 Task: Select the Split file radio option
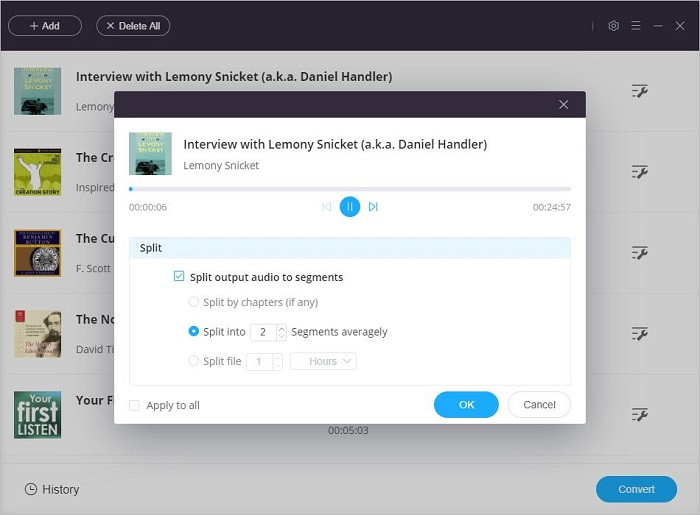coord(193,361)
